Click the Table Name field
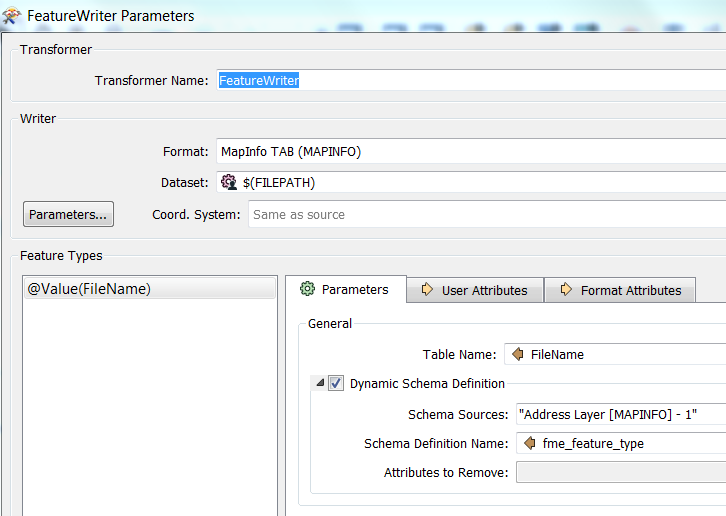Screen dimensions: 726x516 pos(615,354)
